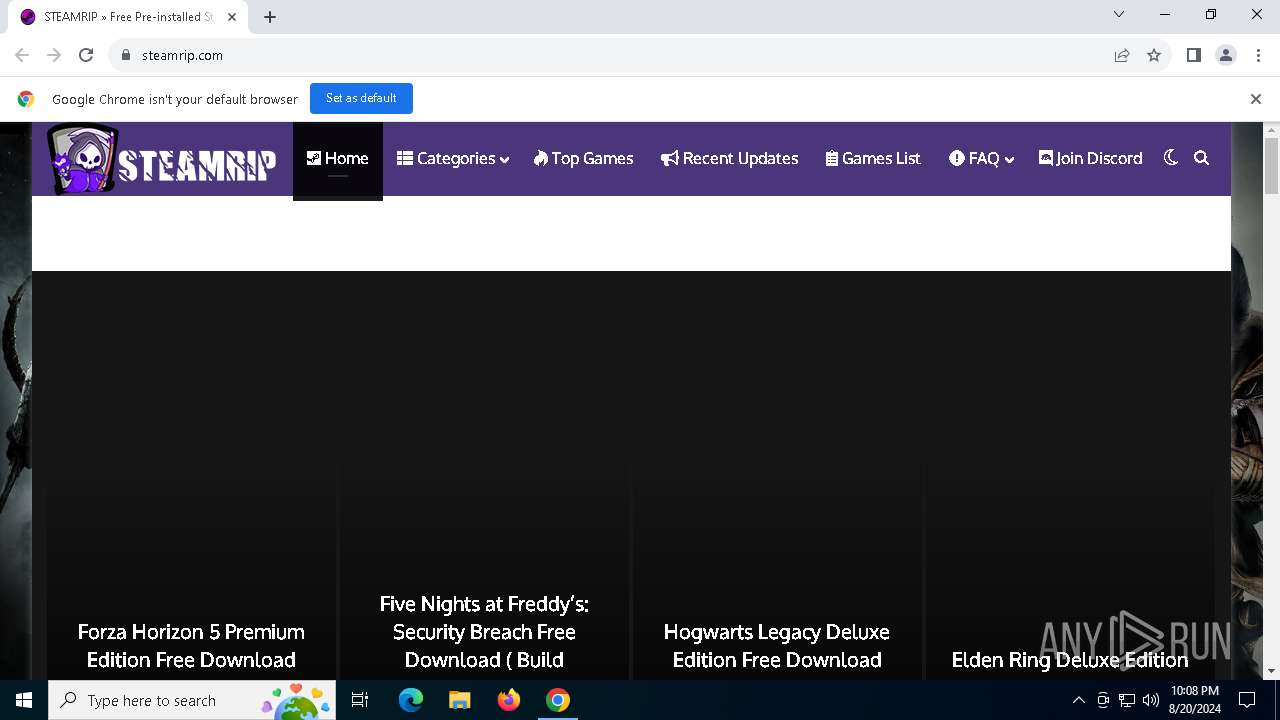Screen dimensions: 1280x720
Task: Open Recent Updates page
Action: 729,159
